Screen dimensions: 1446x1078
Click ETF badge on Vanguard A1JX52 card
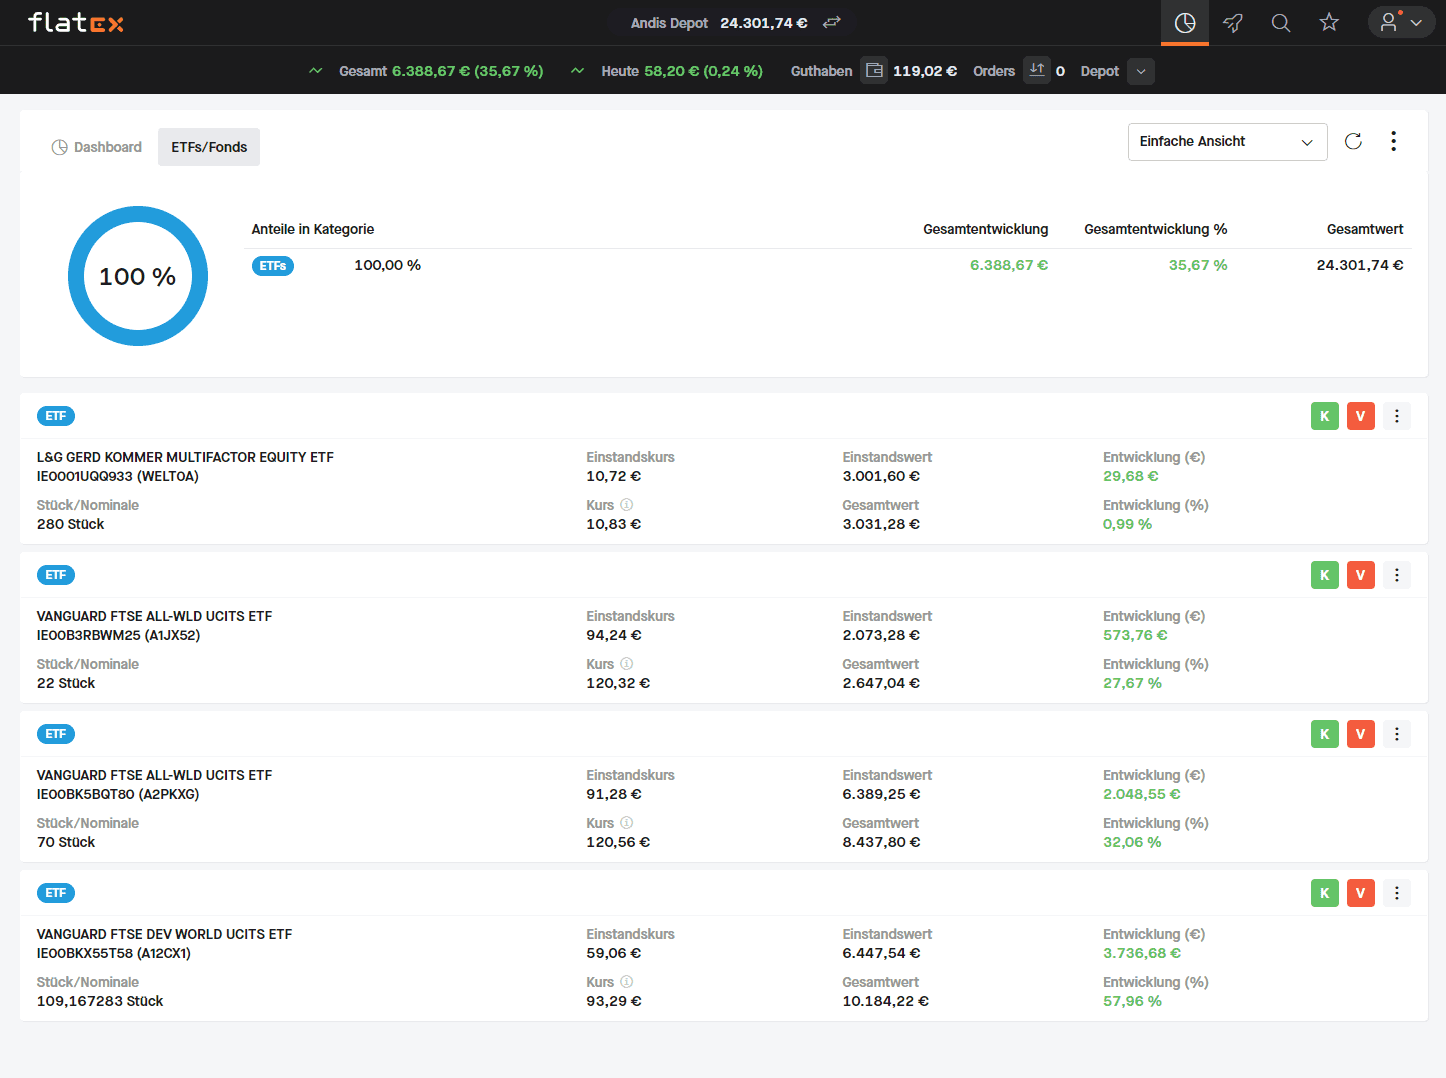[56, 575]
